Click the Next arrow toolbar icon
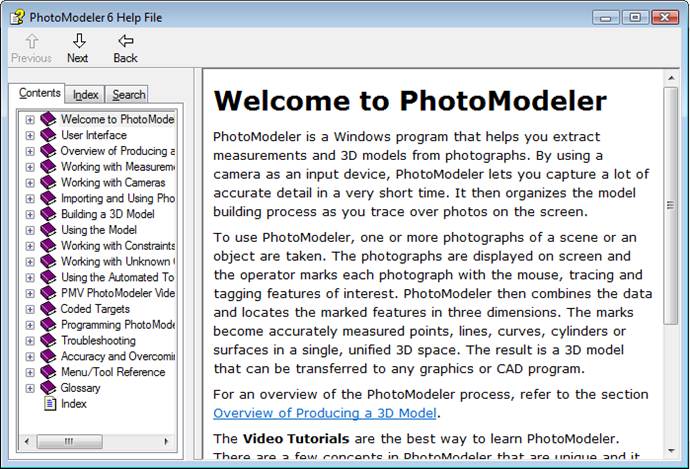 78,41
